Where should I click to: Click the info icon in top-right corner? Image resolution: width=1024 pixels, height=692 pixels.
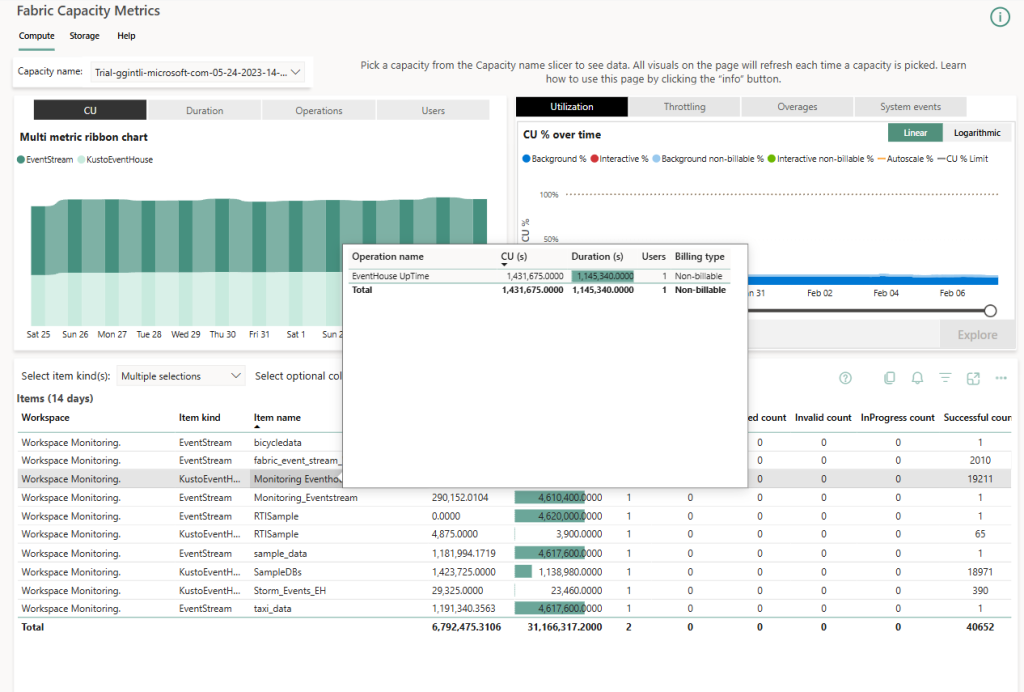click(x=999, y=17)
